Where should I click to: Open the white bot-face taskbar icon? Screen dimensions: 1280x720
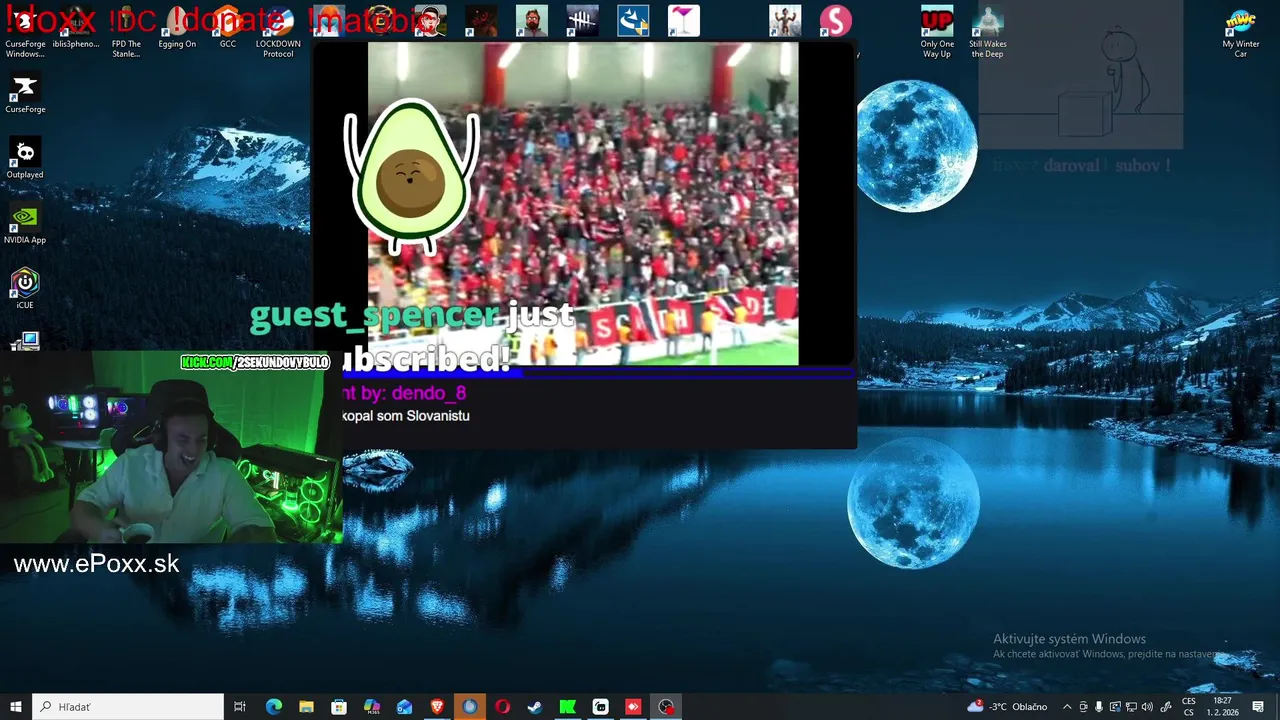600,707
